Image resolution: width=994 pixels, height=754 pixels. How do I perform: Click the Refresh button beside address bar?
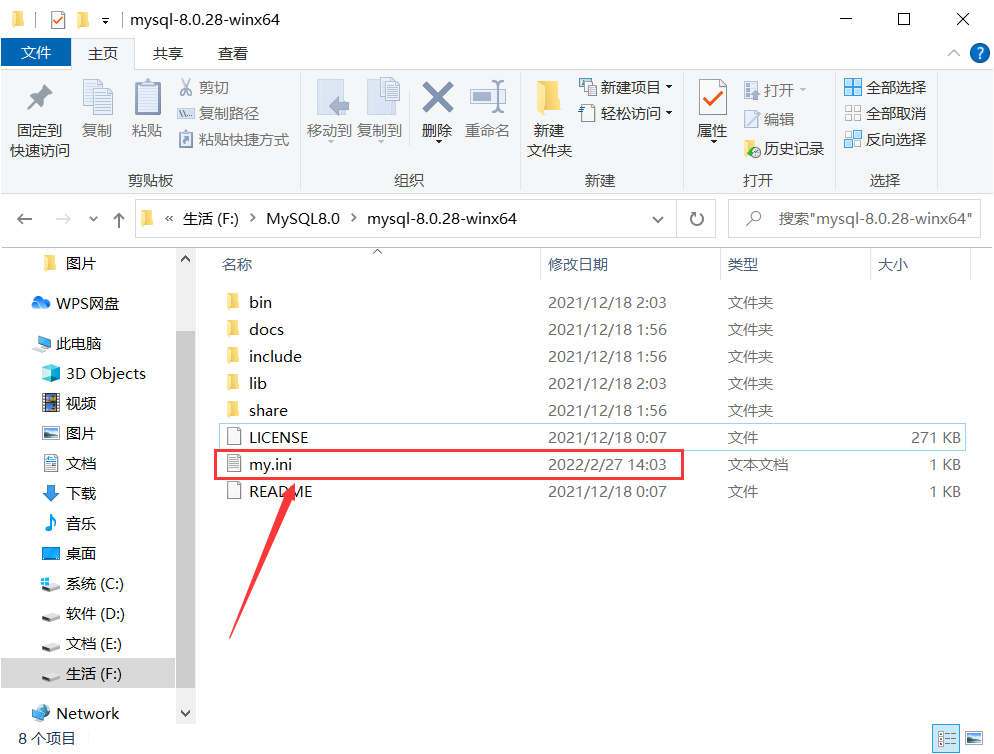tap(697, 219)
